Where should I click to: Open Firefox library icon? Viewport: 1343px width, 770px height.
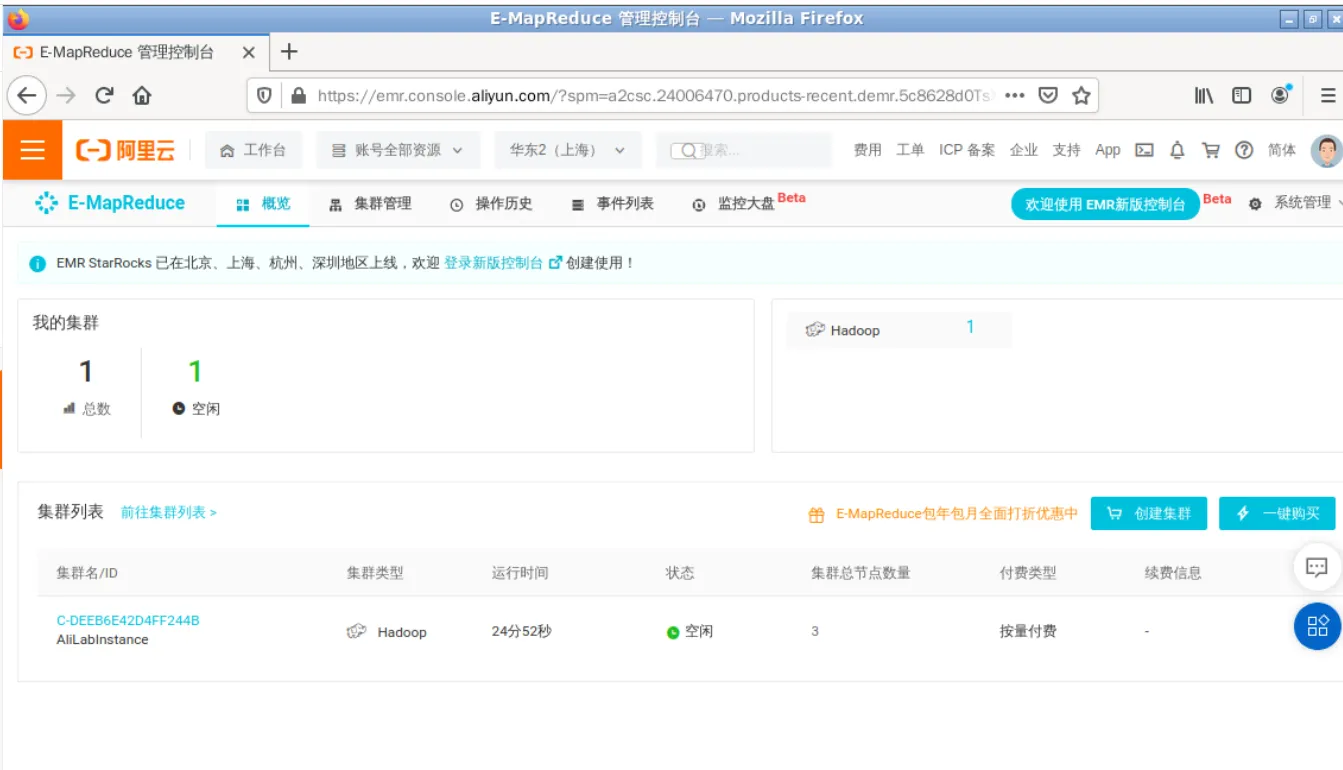coord(1204,95)
